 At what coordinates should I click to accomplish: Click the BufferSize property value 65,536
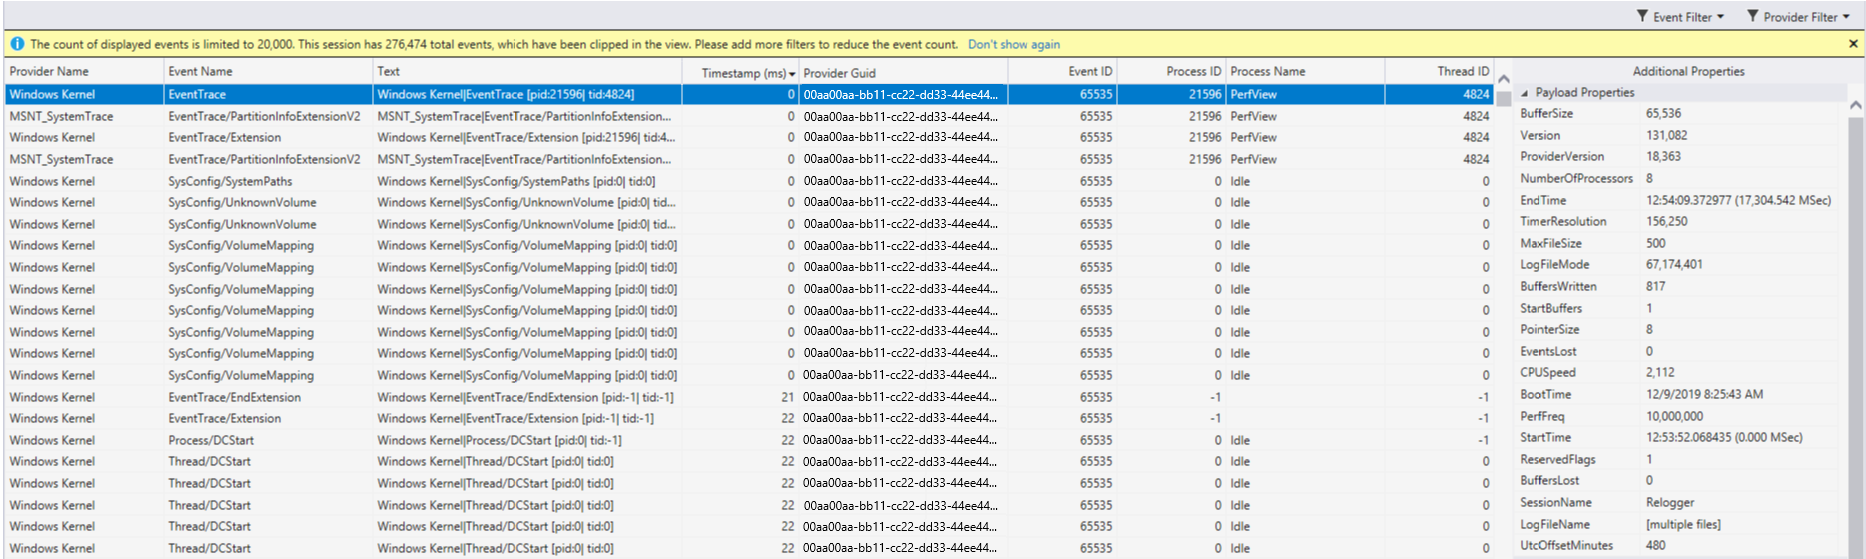click(x=1663, y=114)
